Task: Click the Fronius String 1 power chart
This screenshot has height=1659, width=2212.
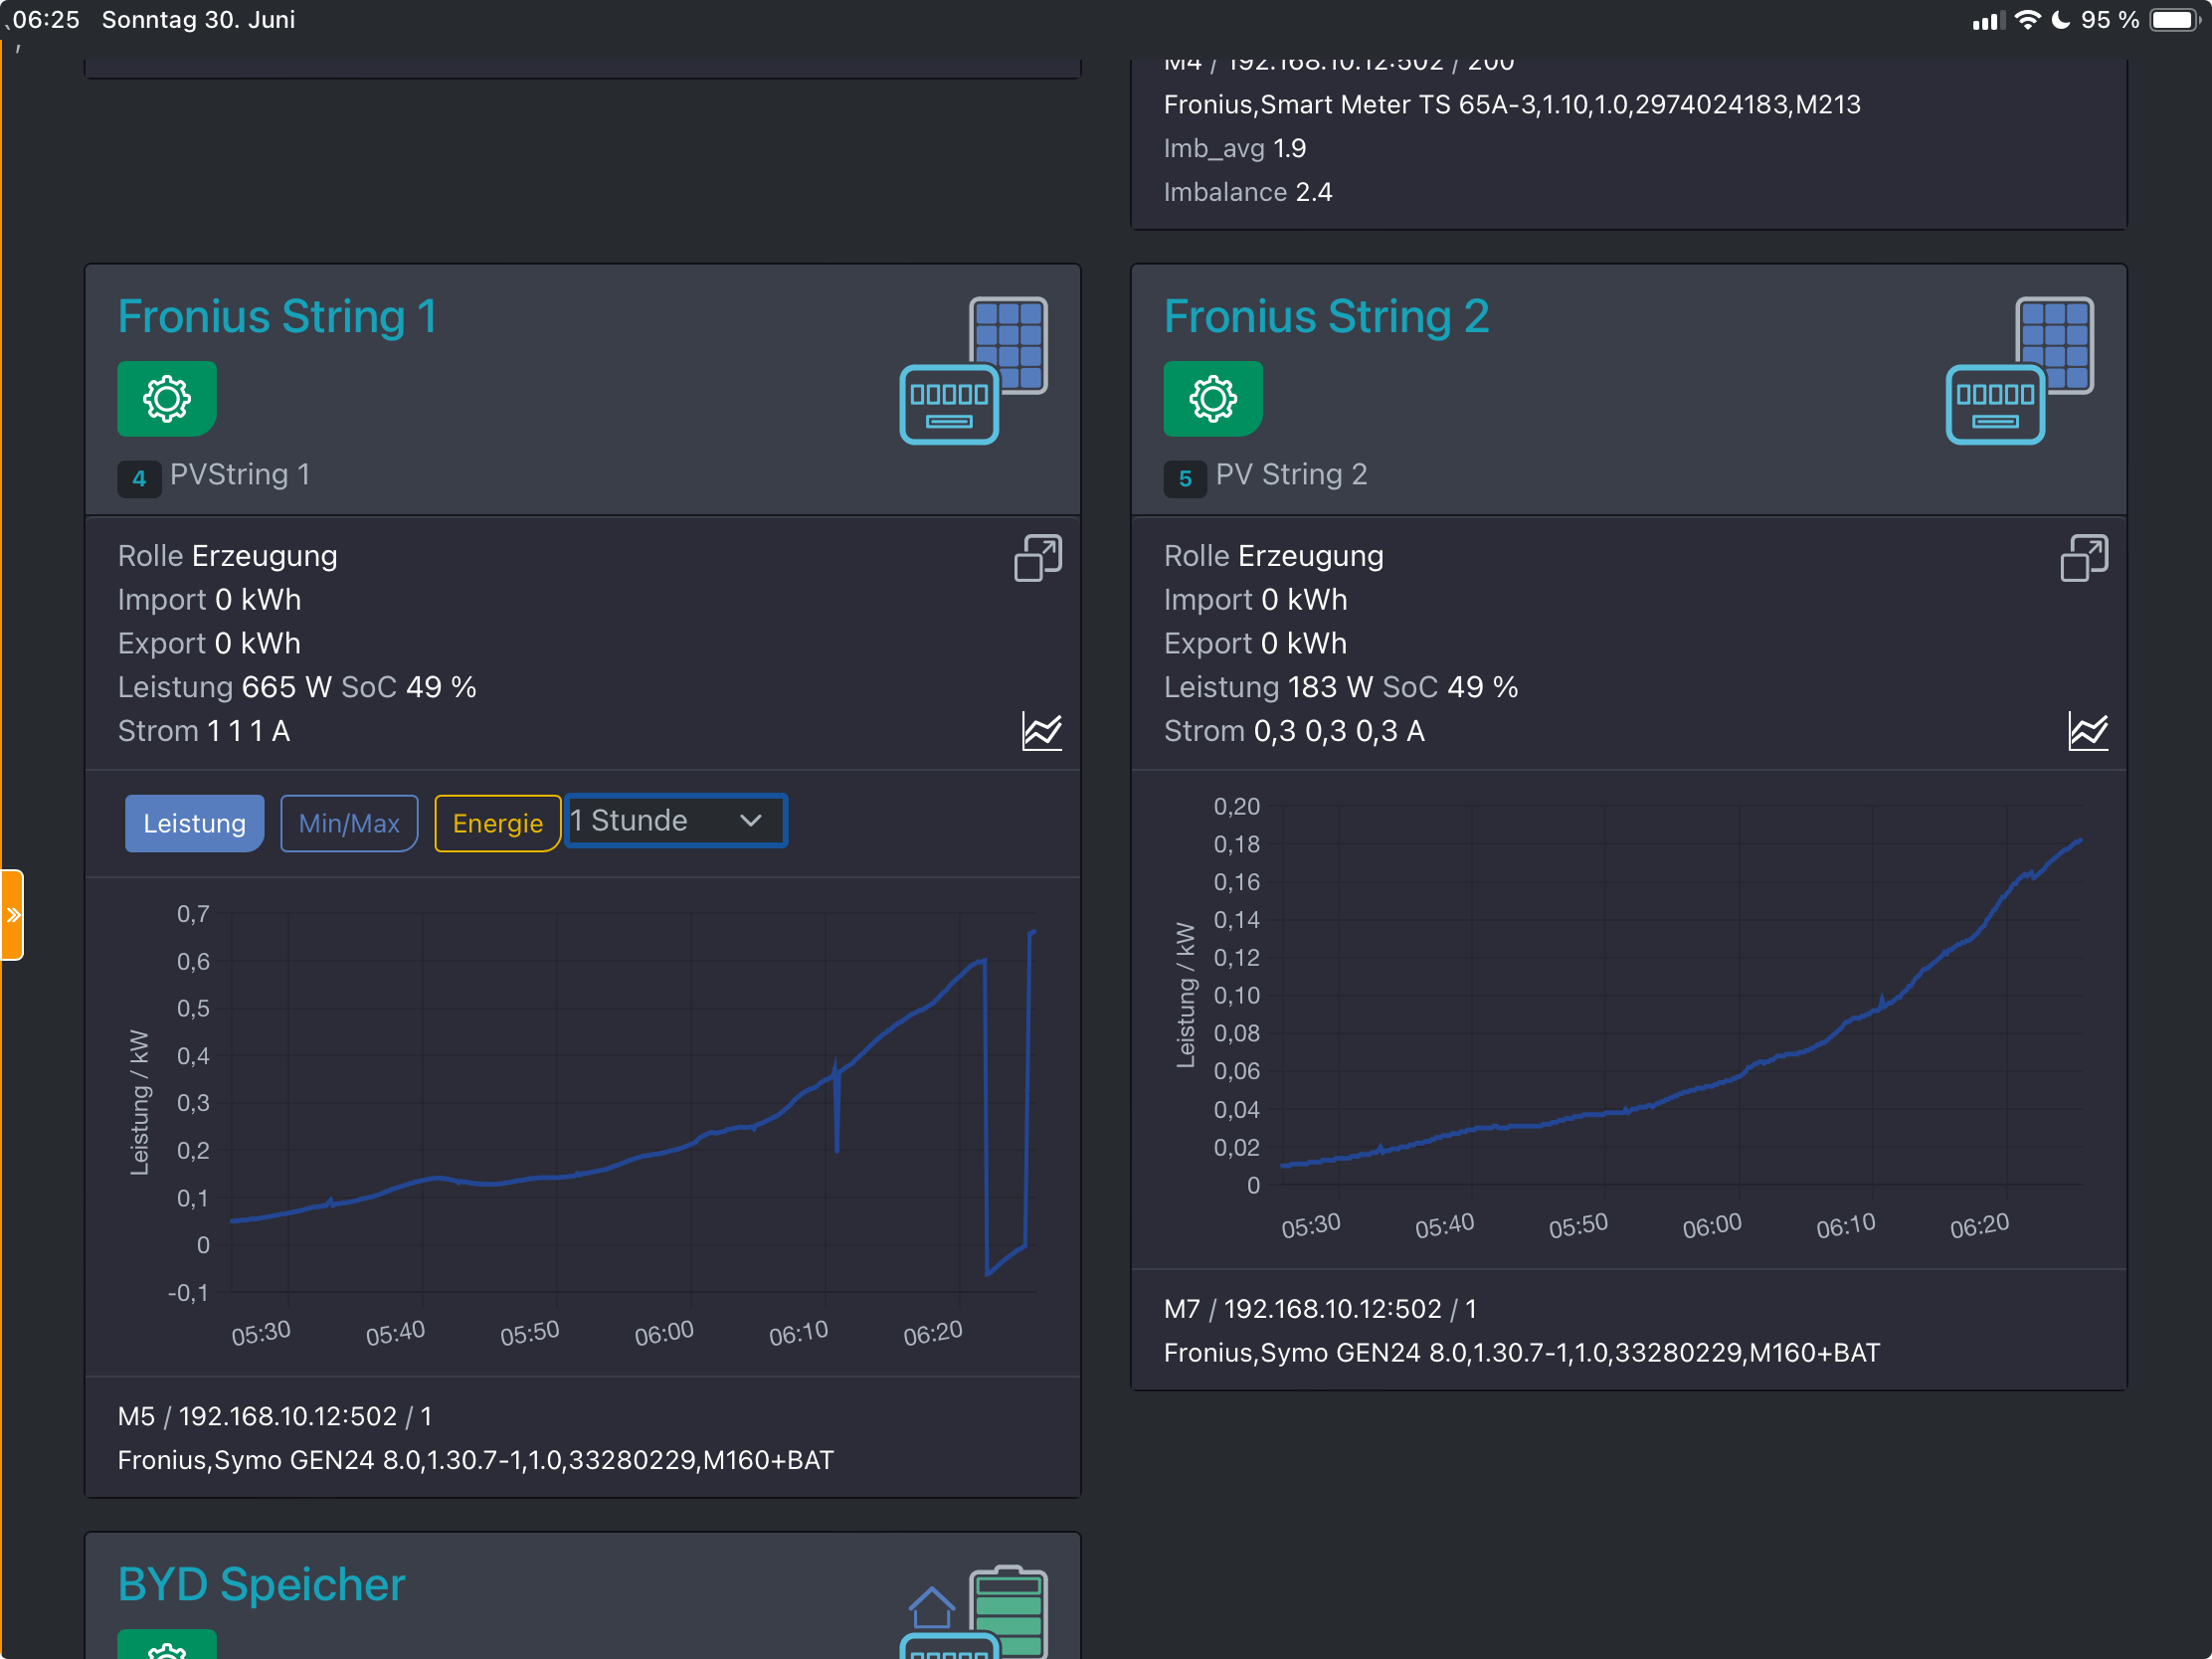Action: coord(583,1126)
